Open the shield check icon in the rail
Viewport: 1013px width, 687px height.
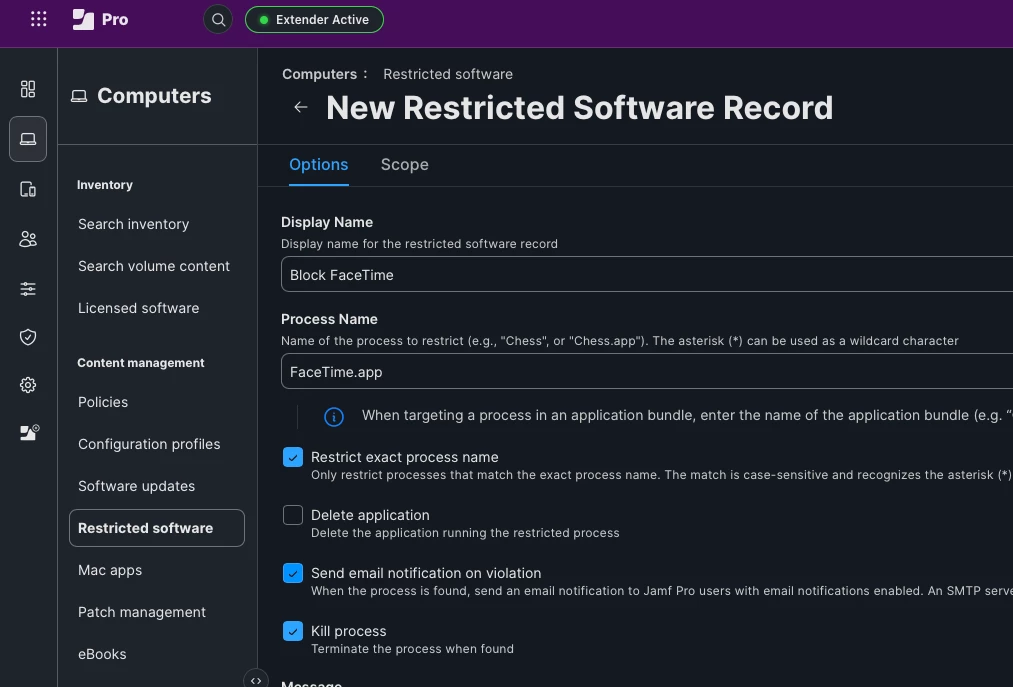28,337
